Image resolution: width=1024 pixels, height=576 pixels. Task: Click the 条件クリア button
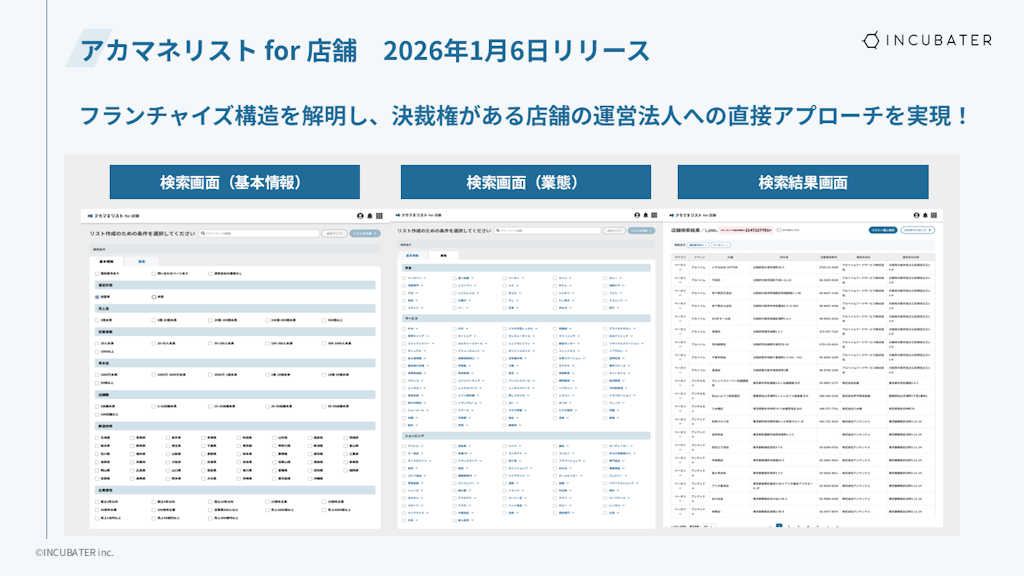[334, 233]
